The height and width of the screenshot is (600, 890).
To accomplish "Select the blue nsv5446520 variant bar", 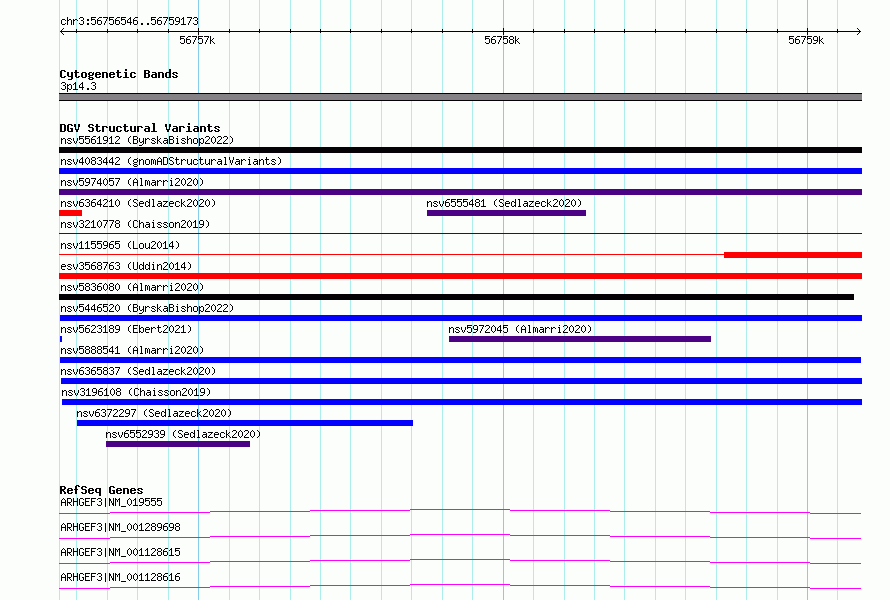I will click(460, 318).
